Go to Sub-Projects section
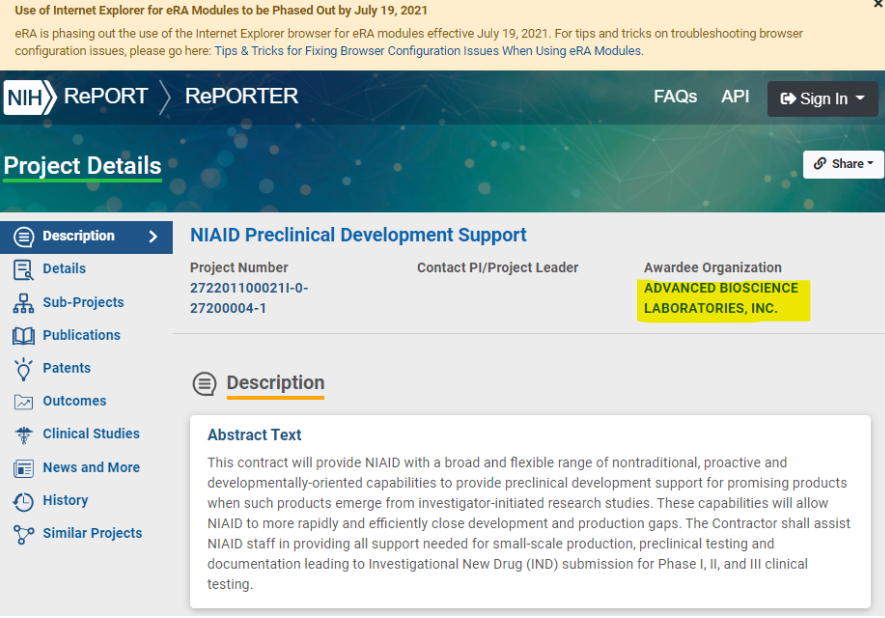 (84, 303)
